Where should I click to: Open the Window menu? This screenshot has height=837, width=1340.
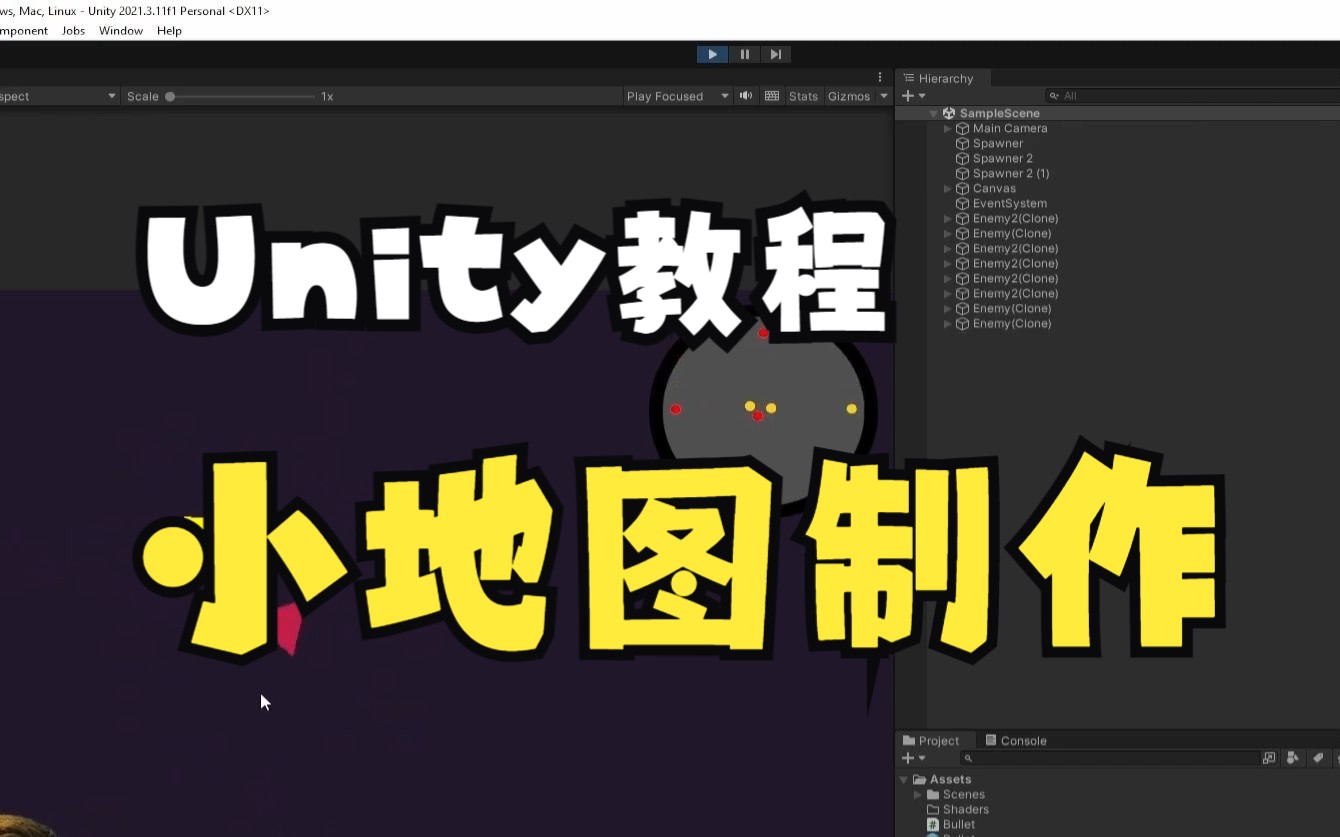(x=120, y=30)
